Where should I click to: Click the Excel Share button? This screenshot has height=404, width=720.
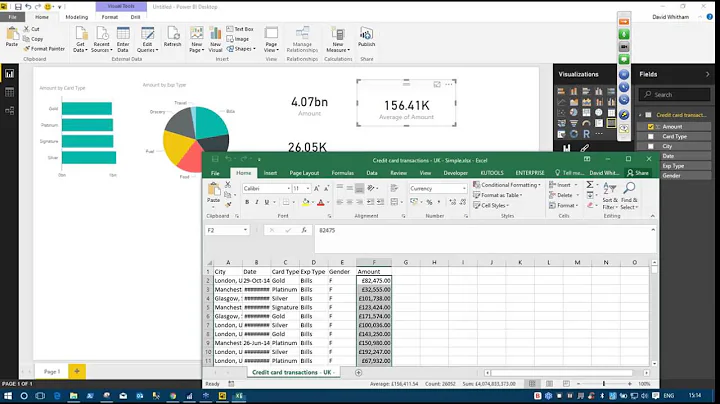(638, 173)
